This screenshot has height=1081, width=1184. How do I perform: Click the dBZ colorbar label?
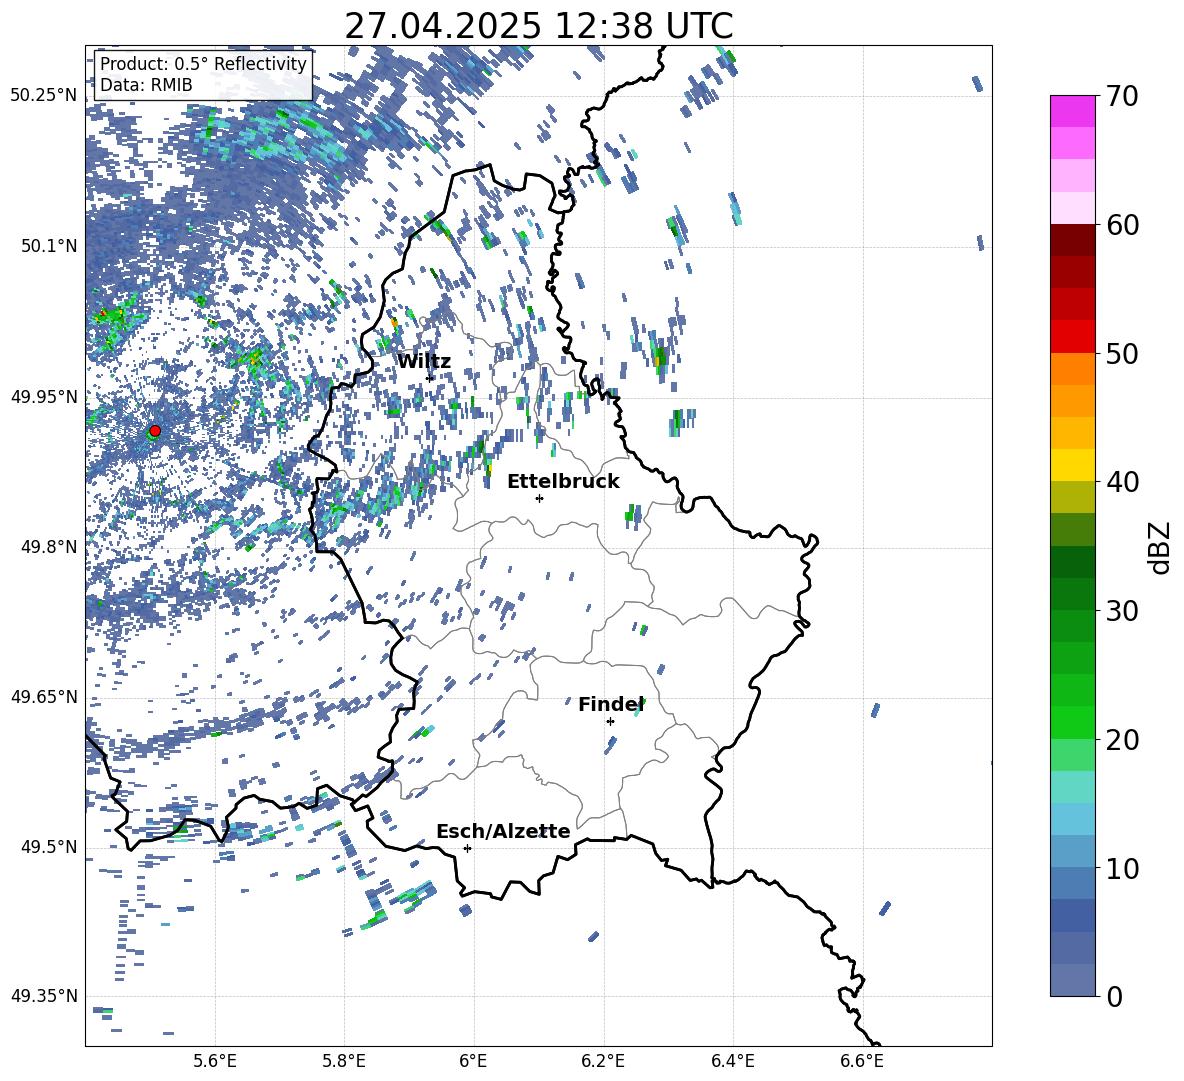[1161, 547]
